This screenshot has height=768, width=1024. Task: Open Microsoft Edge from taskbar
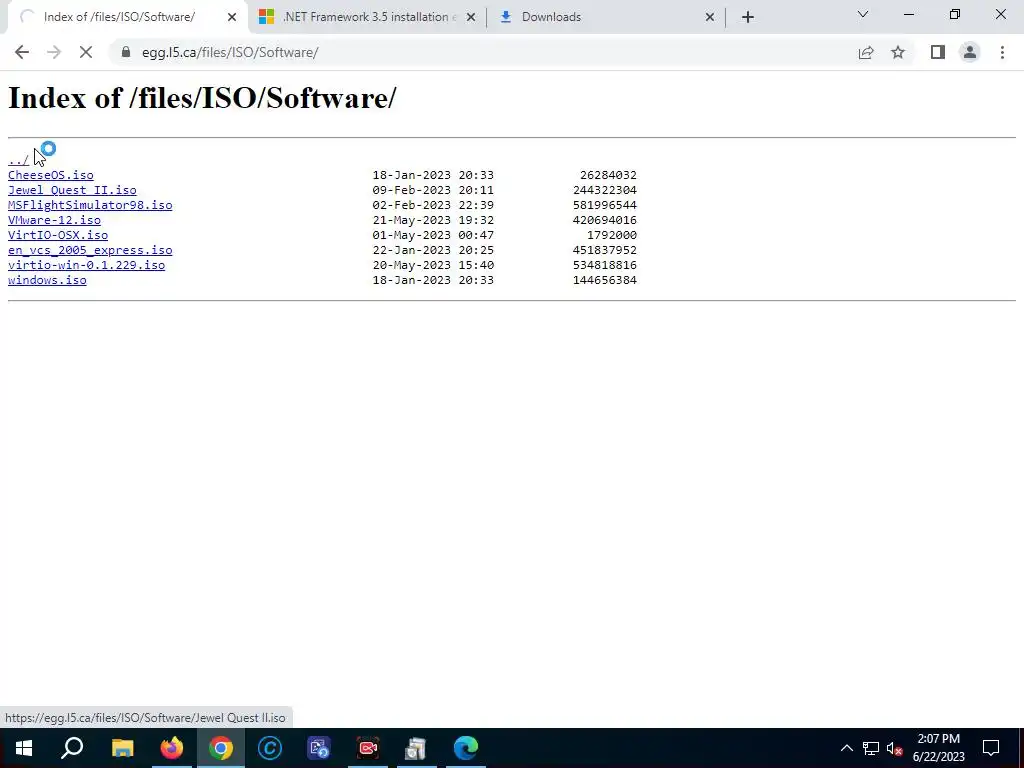pyautogui.click(x=466, y=748)
